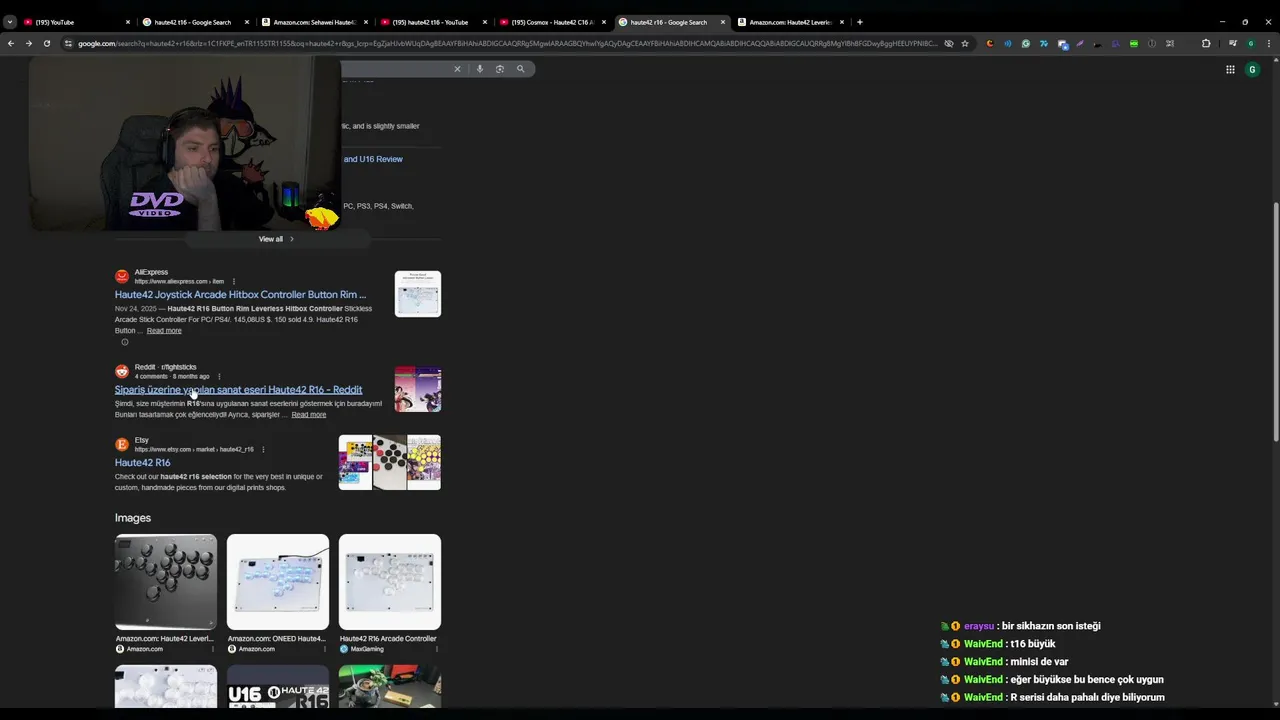Viewport: 1280px width, 720px height.
Task: Open the ONEED Haute4... Amazon image
Action: [278, 582]
